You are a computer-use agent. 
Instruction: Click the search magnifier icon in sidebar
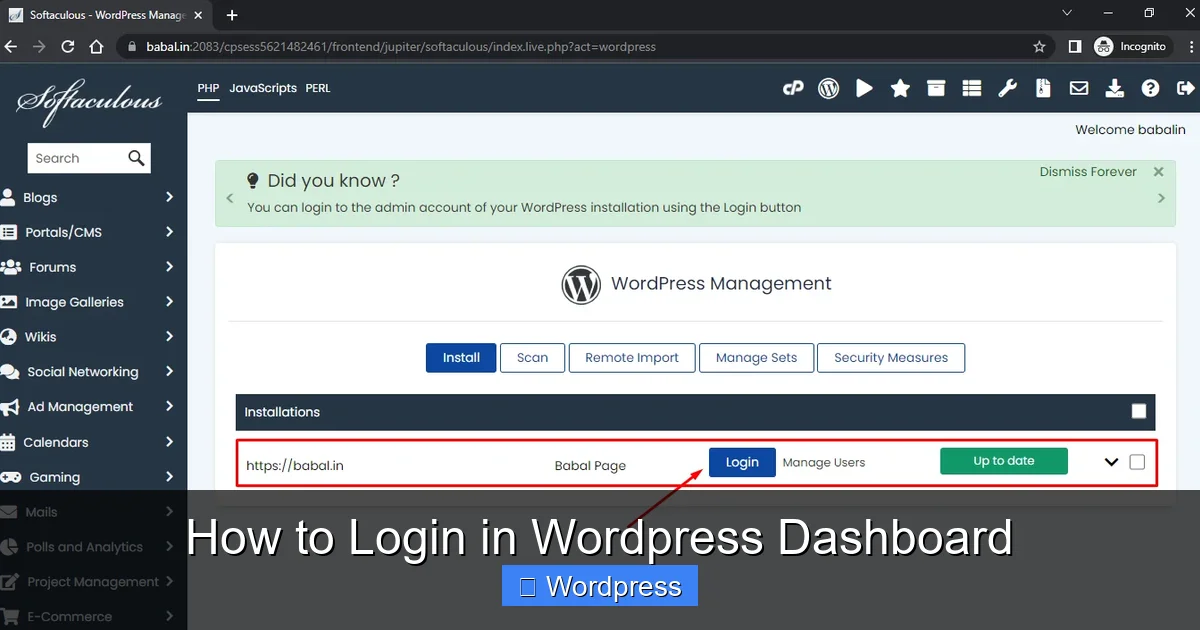pos(136,158)
